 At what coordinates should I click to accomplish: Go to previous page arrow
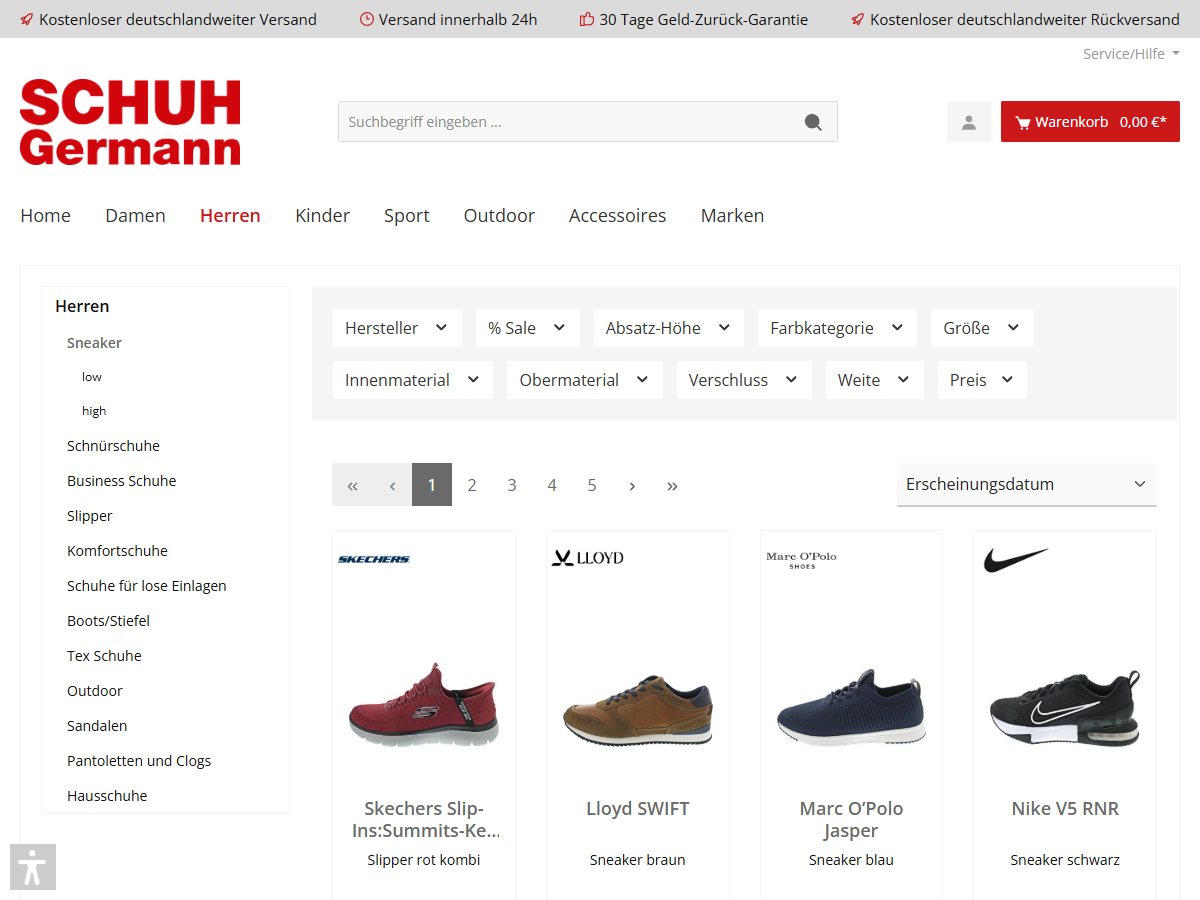(392, 485)
